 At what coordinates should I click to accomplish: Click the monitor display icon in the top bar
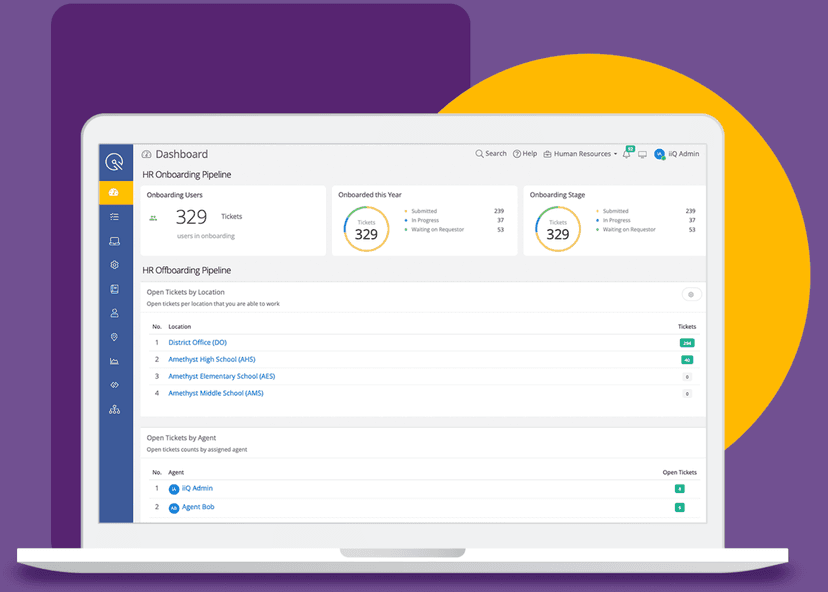pyautogui.click(x=642, y=154)
